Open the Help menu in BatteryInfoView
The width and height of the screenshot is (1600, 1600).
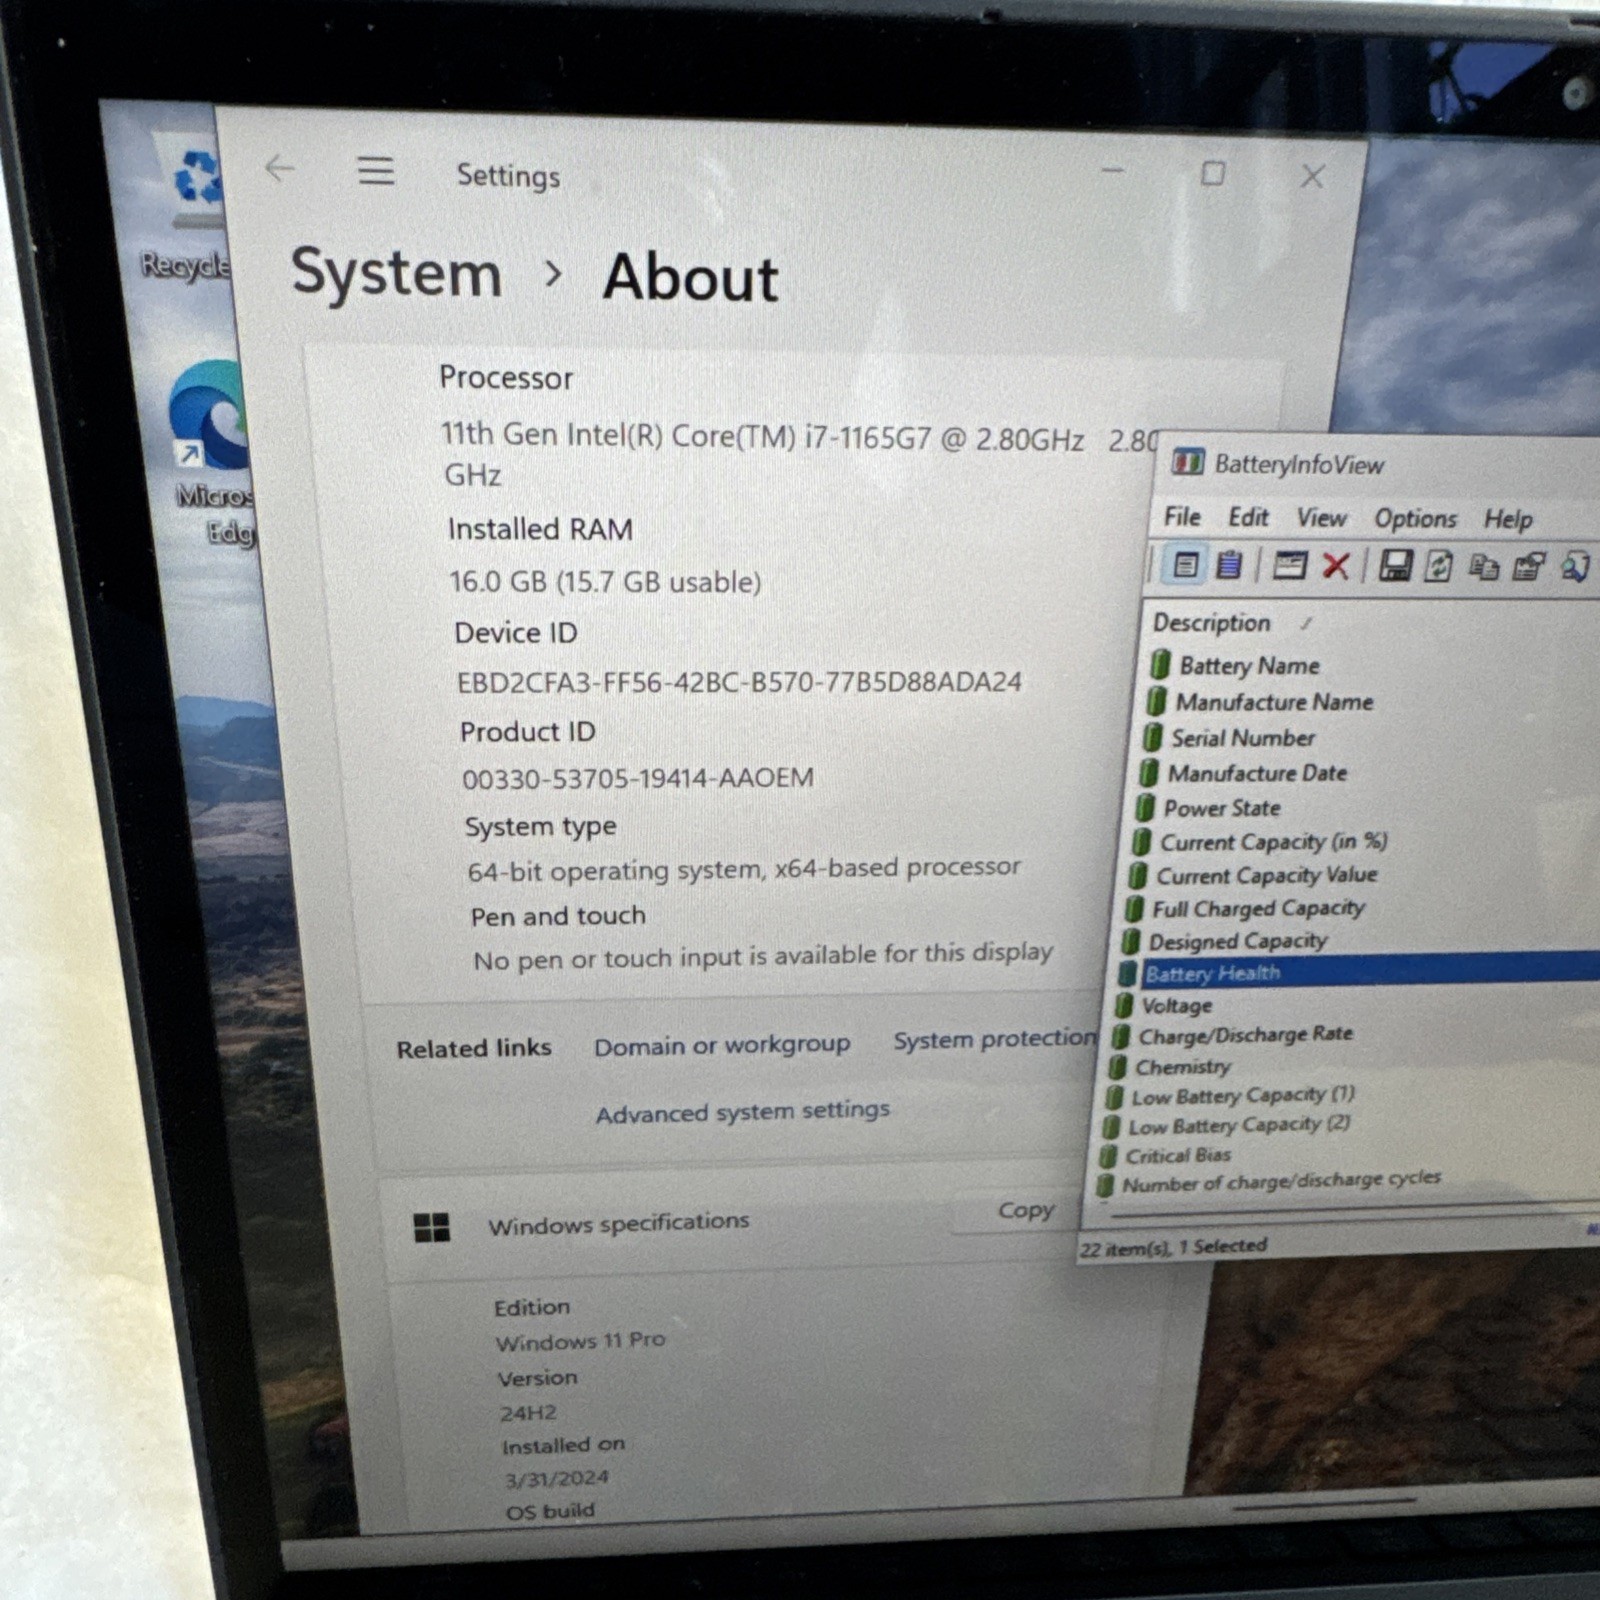(1508, 519)
